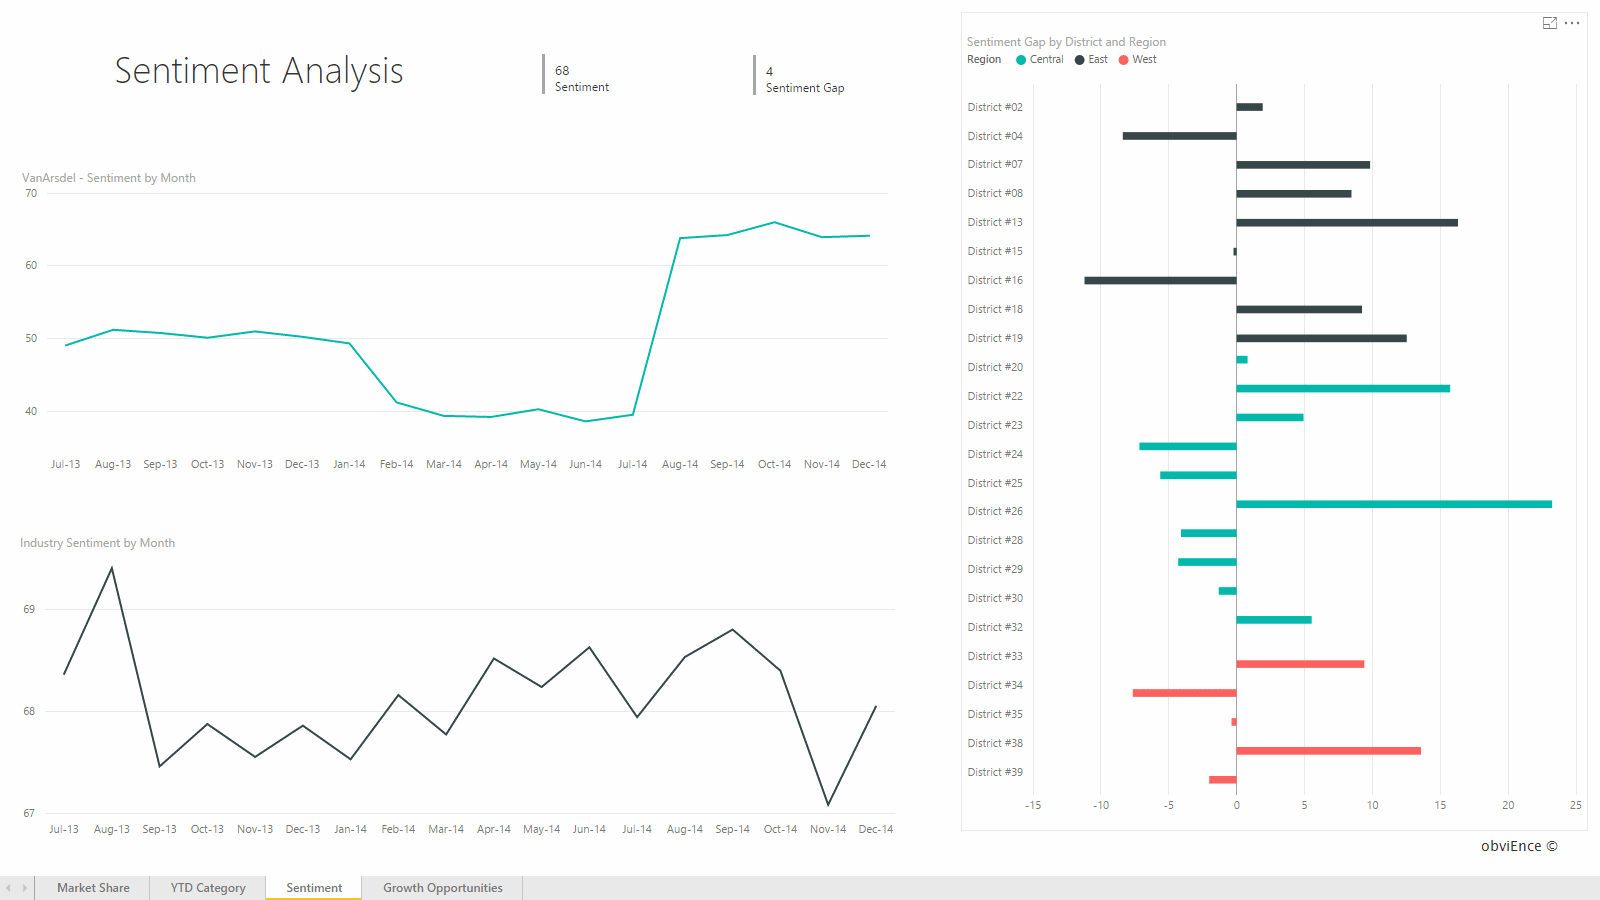
Task: Open more options ellipsis on Sentiment Gap chart
Action: pyautogui.click(x=1572, y=23)
